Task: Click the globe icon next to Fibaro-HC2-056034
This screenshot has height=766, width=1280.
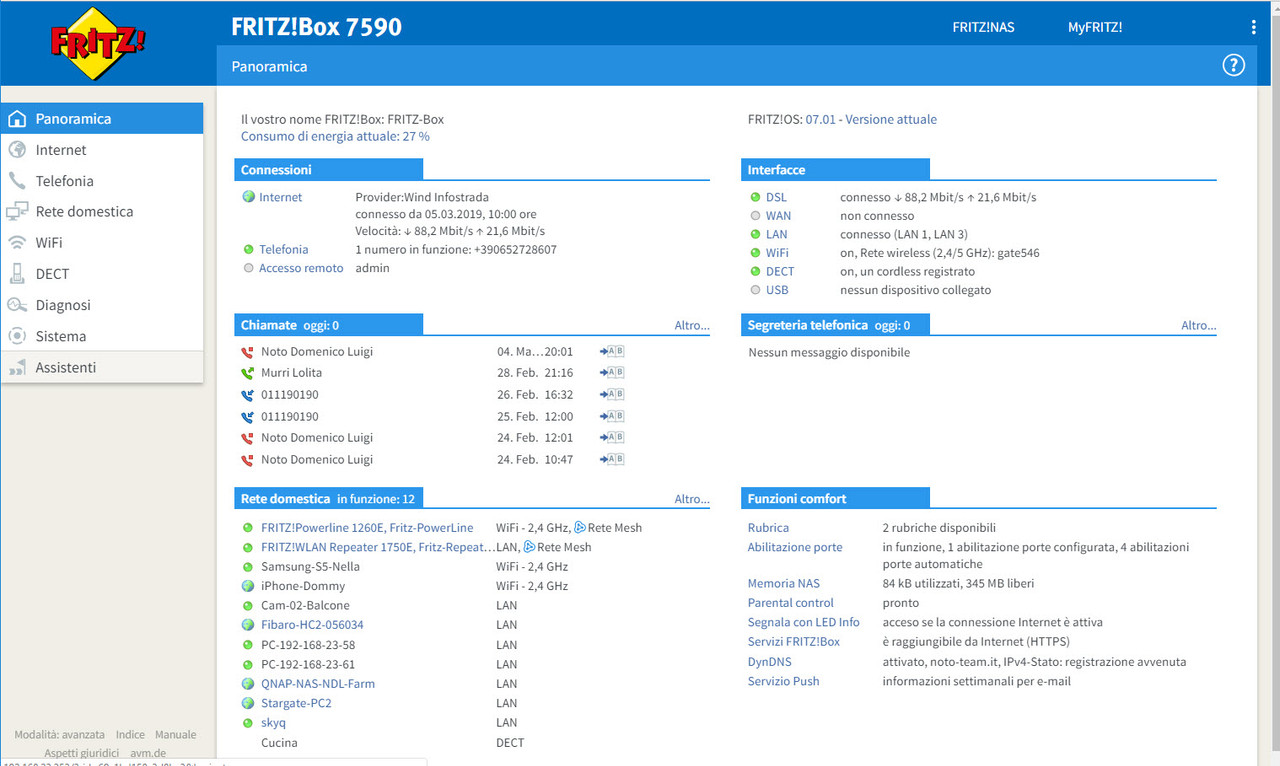Action: click(x=248, y=625)
